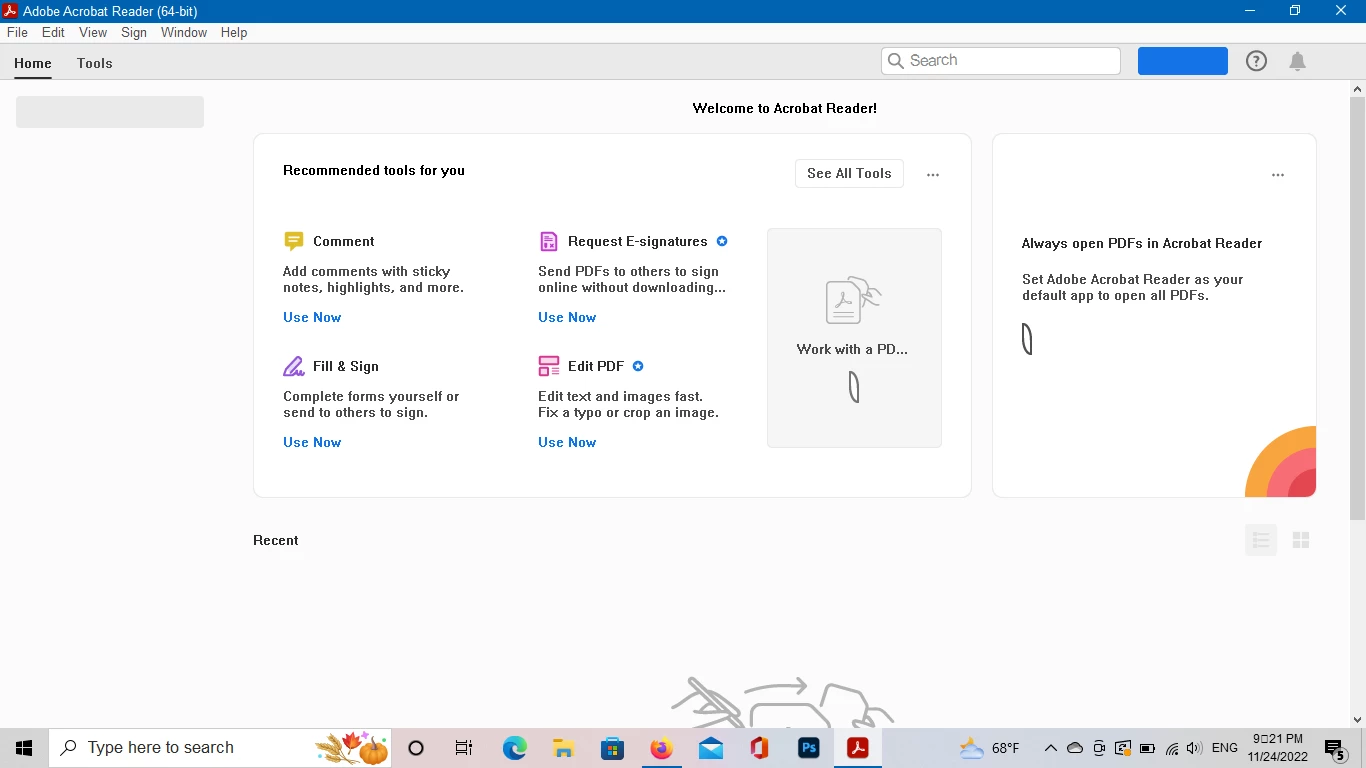Screen dimensions: 1366x768
Task: Open the View menu
Action: [x=93, y=32]
